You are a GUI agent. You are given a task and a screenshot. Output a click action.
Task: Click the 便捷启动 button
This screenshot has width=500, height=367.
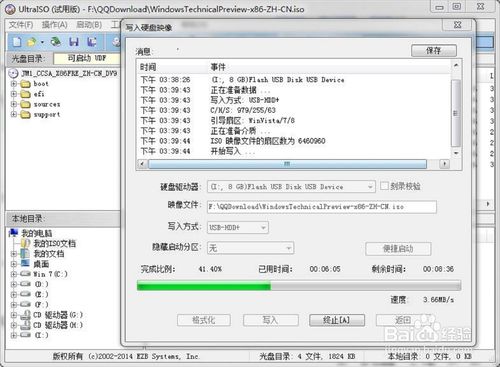click(398, 249)
